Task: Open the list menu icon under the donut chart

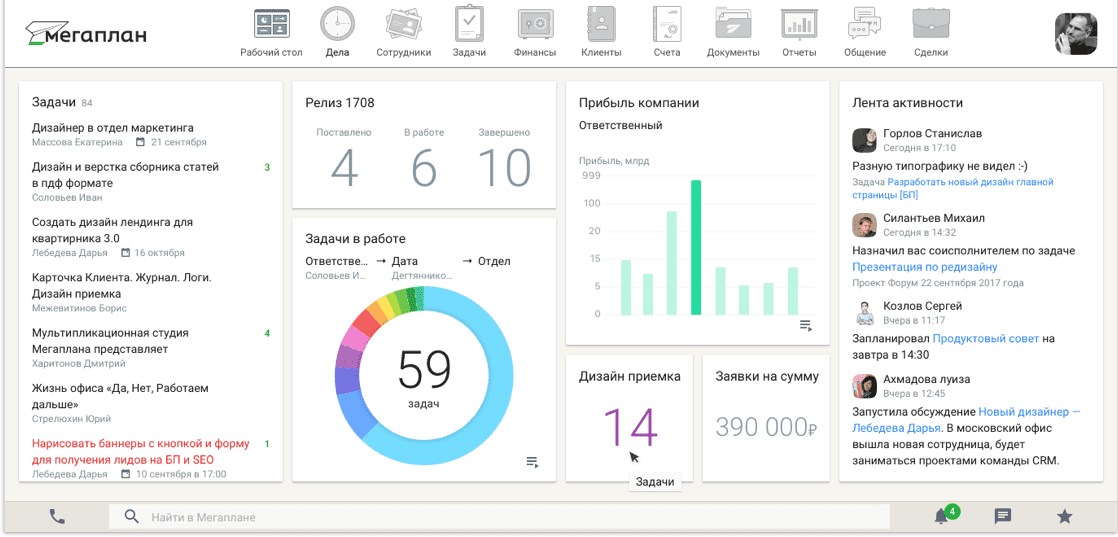Action: pos(532,462)
